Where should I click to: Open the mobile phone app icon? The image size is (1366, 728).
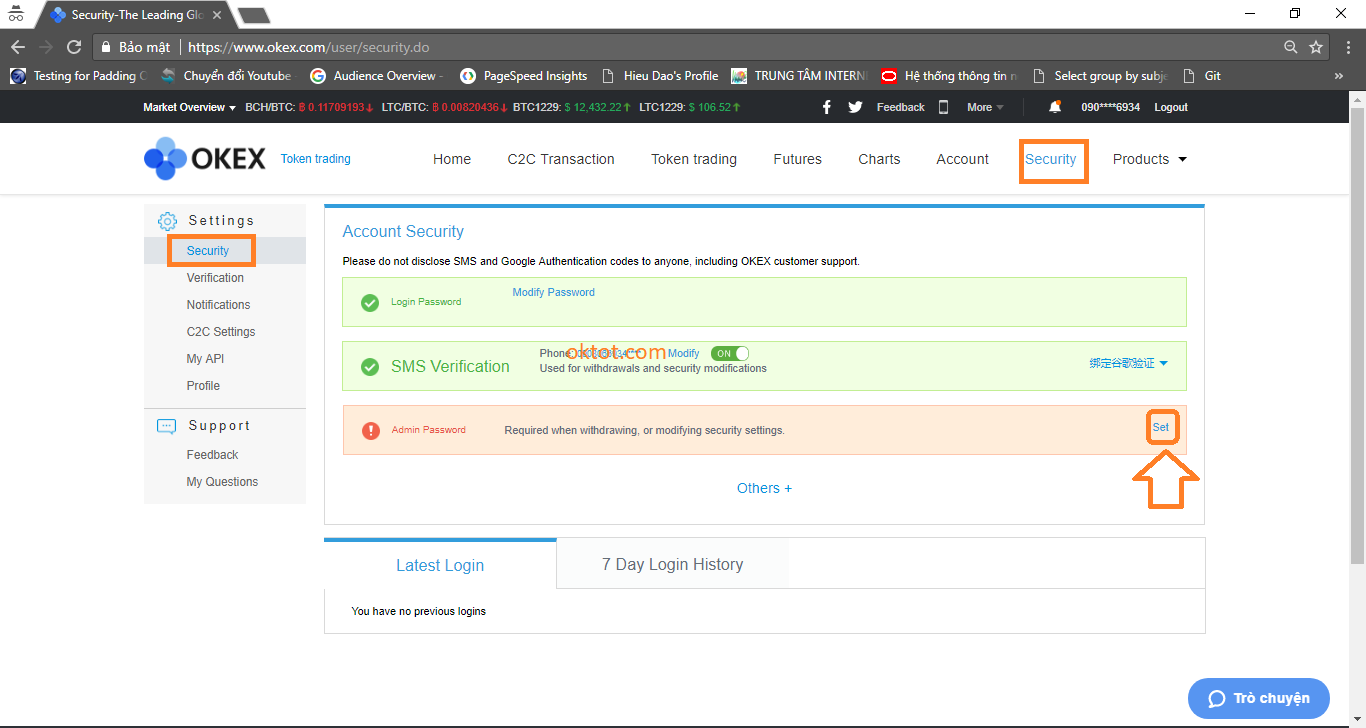point(943,107)
